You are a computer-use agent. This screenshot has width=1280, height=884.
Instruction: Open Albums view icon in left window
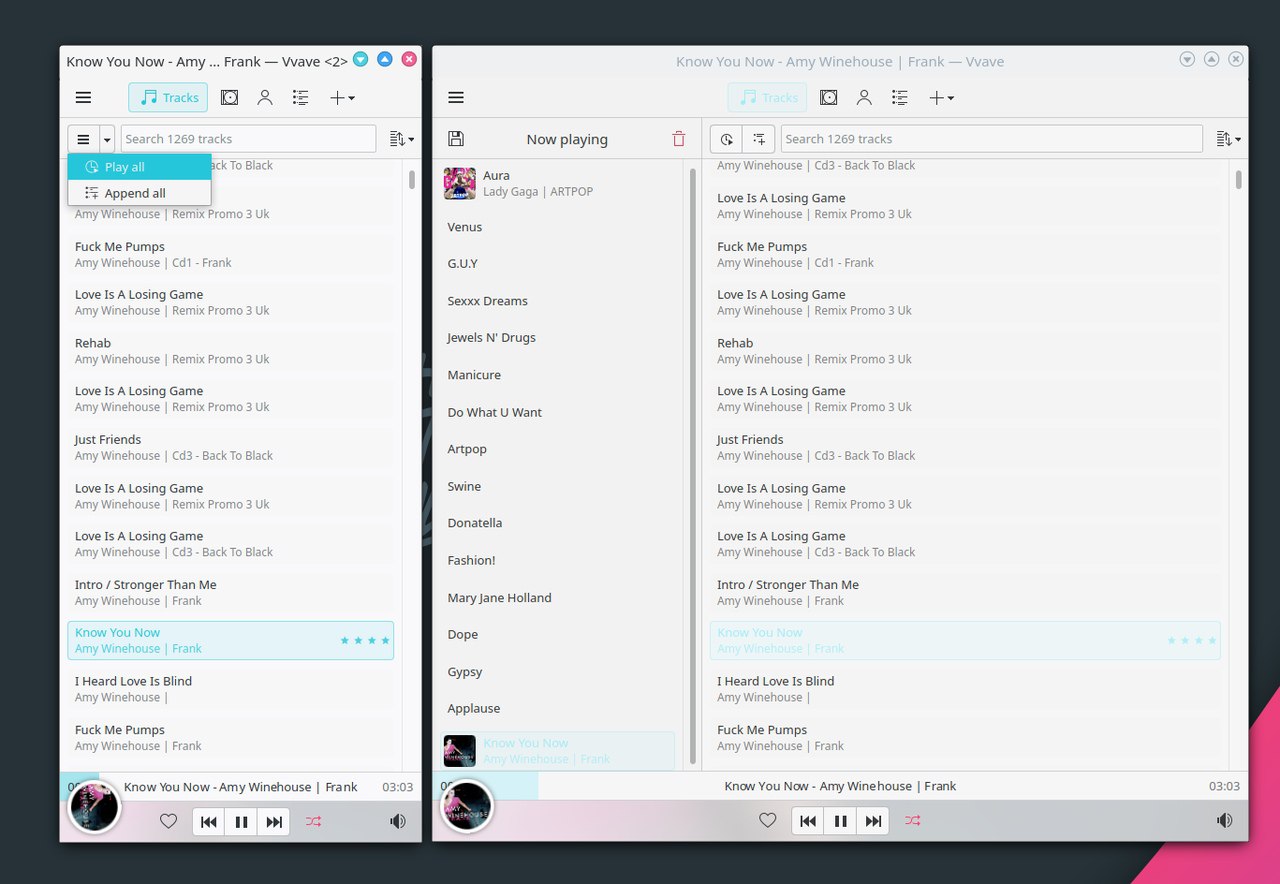[x=230, y=98]
